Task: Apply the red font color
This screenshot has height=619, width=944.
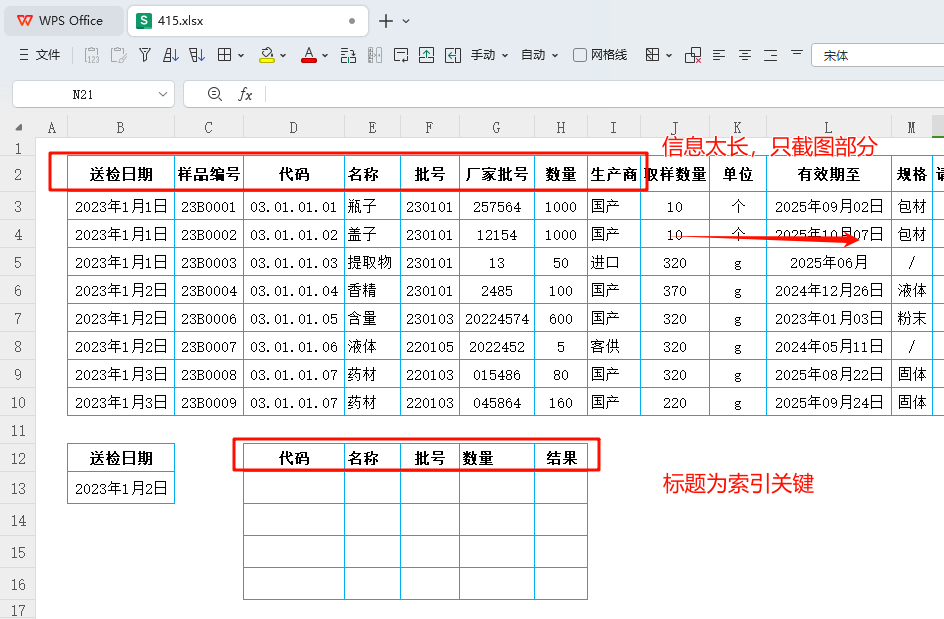Action: (x=309, y=55)
